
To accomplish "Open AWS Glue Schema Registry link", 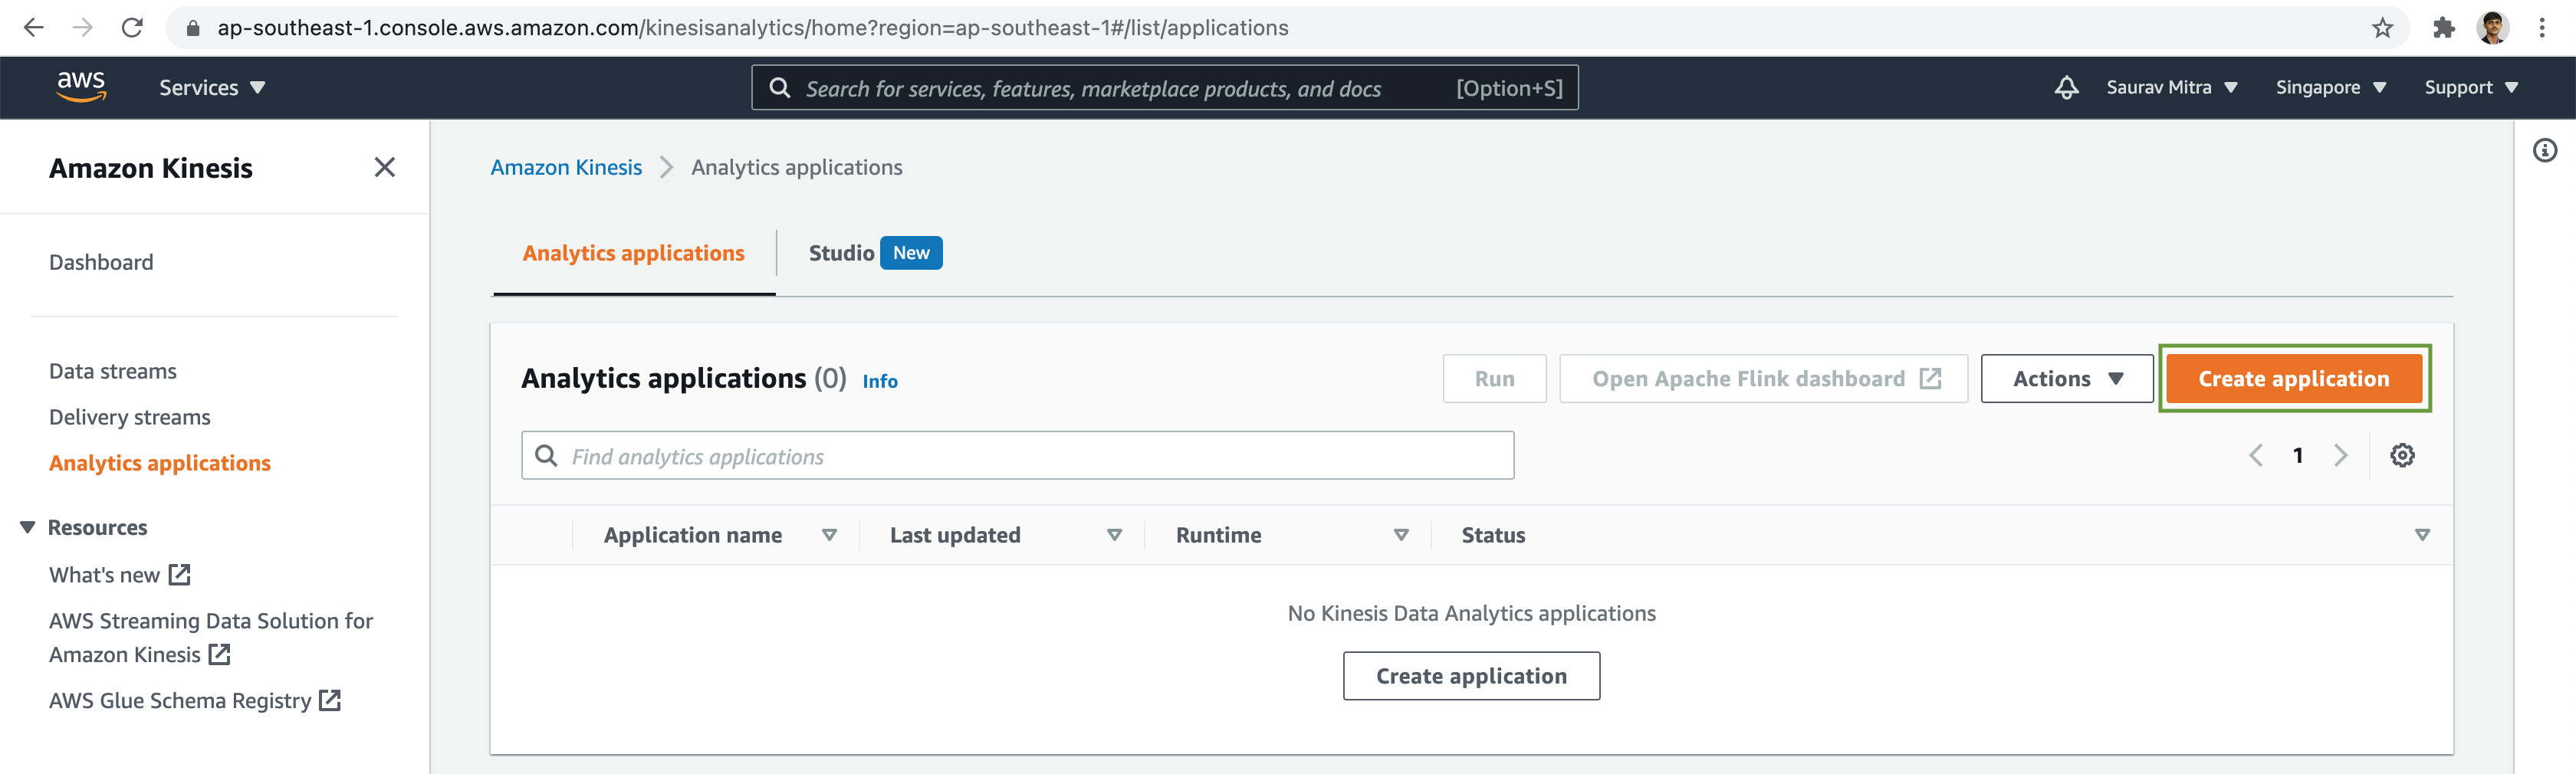I will coord(195,702).
